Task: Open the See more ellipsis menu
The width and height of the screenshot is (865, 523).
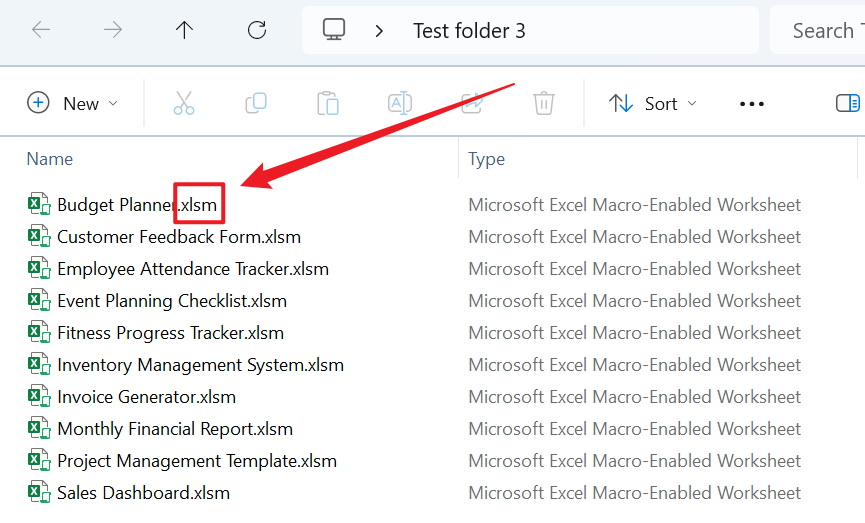Action: [751, 103]
